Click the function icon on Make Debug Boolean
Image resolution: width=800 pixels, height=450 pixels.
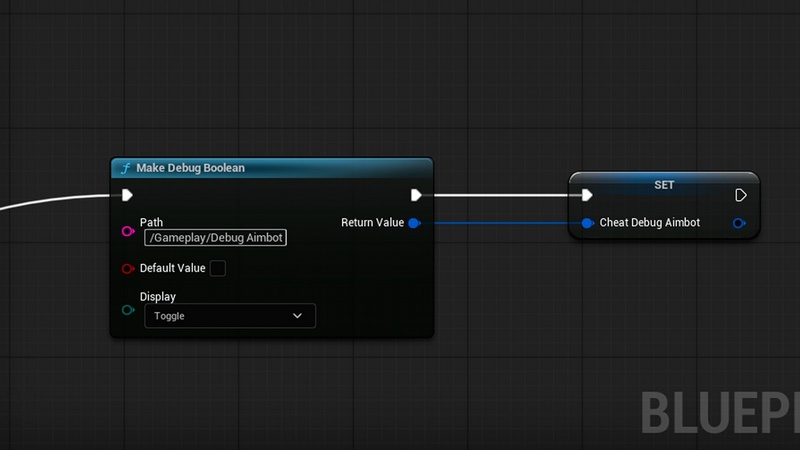coord(125,168)
